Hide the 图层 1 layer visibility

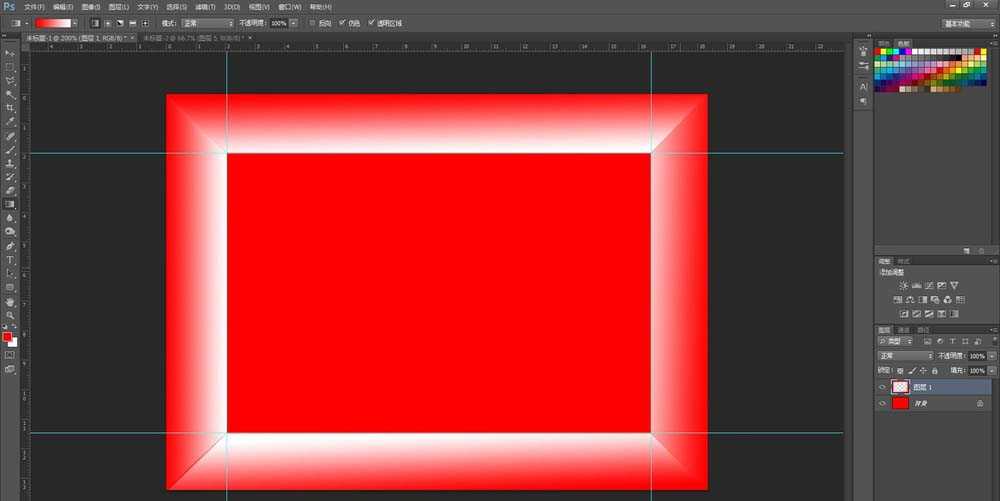point(882,387)
